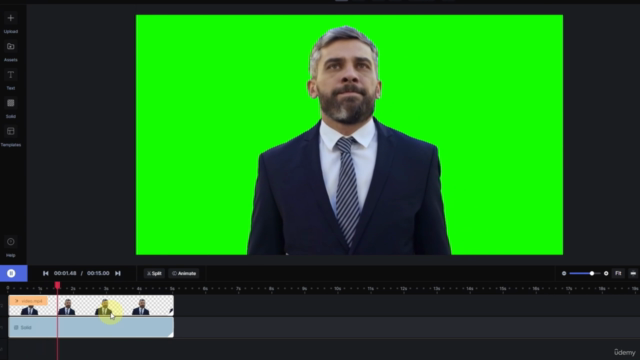Click the current time 00:01.48 display

pyautogui.click(x=65, y=273)
